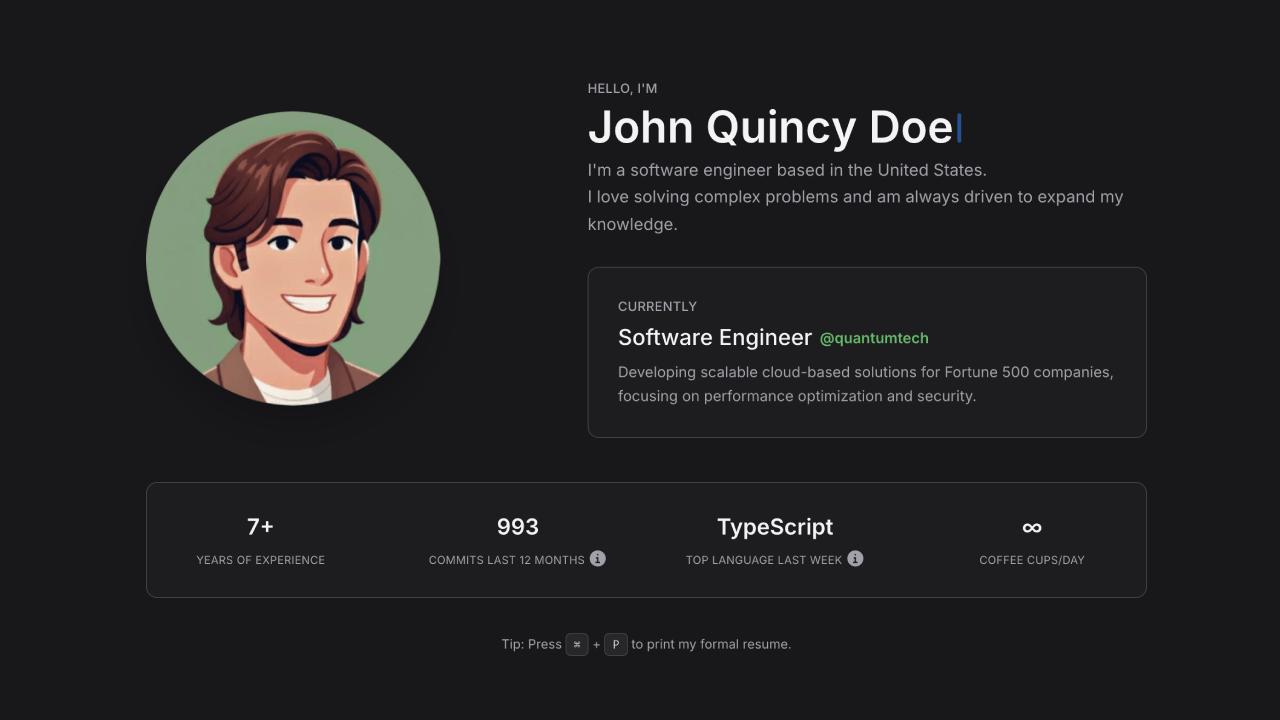
Task: Click the "HELLO, I'M" greeting label
Action: tap(622, 89)
